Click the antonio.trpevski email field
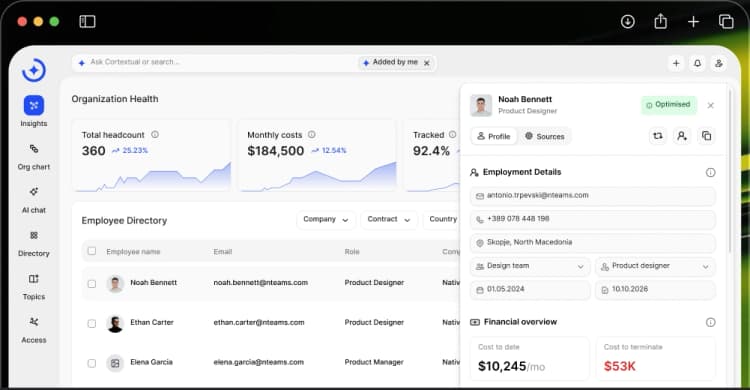The image size is (750, 390). pyautogui.click(x=593, y=196)
